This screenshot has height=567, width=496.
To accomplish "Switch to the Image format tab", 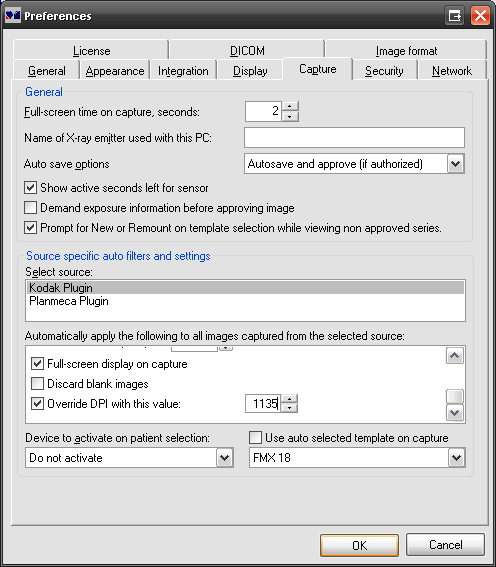I will [x=406, y=50].
